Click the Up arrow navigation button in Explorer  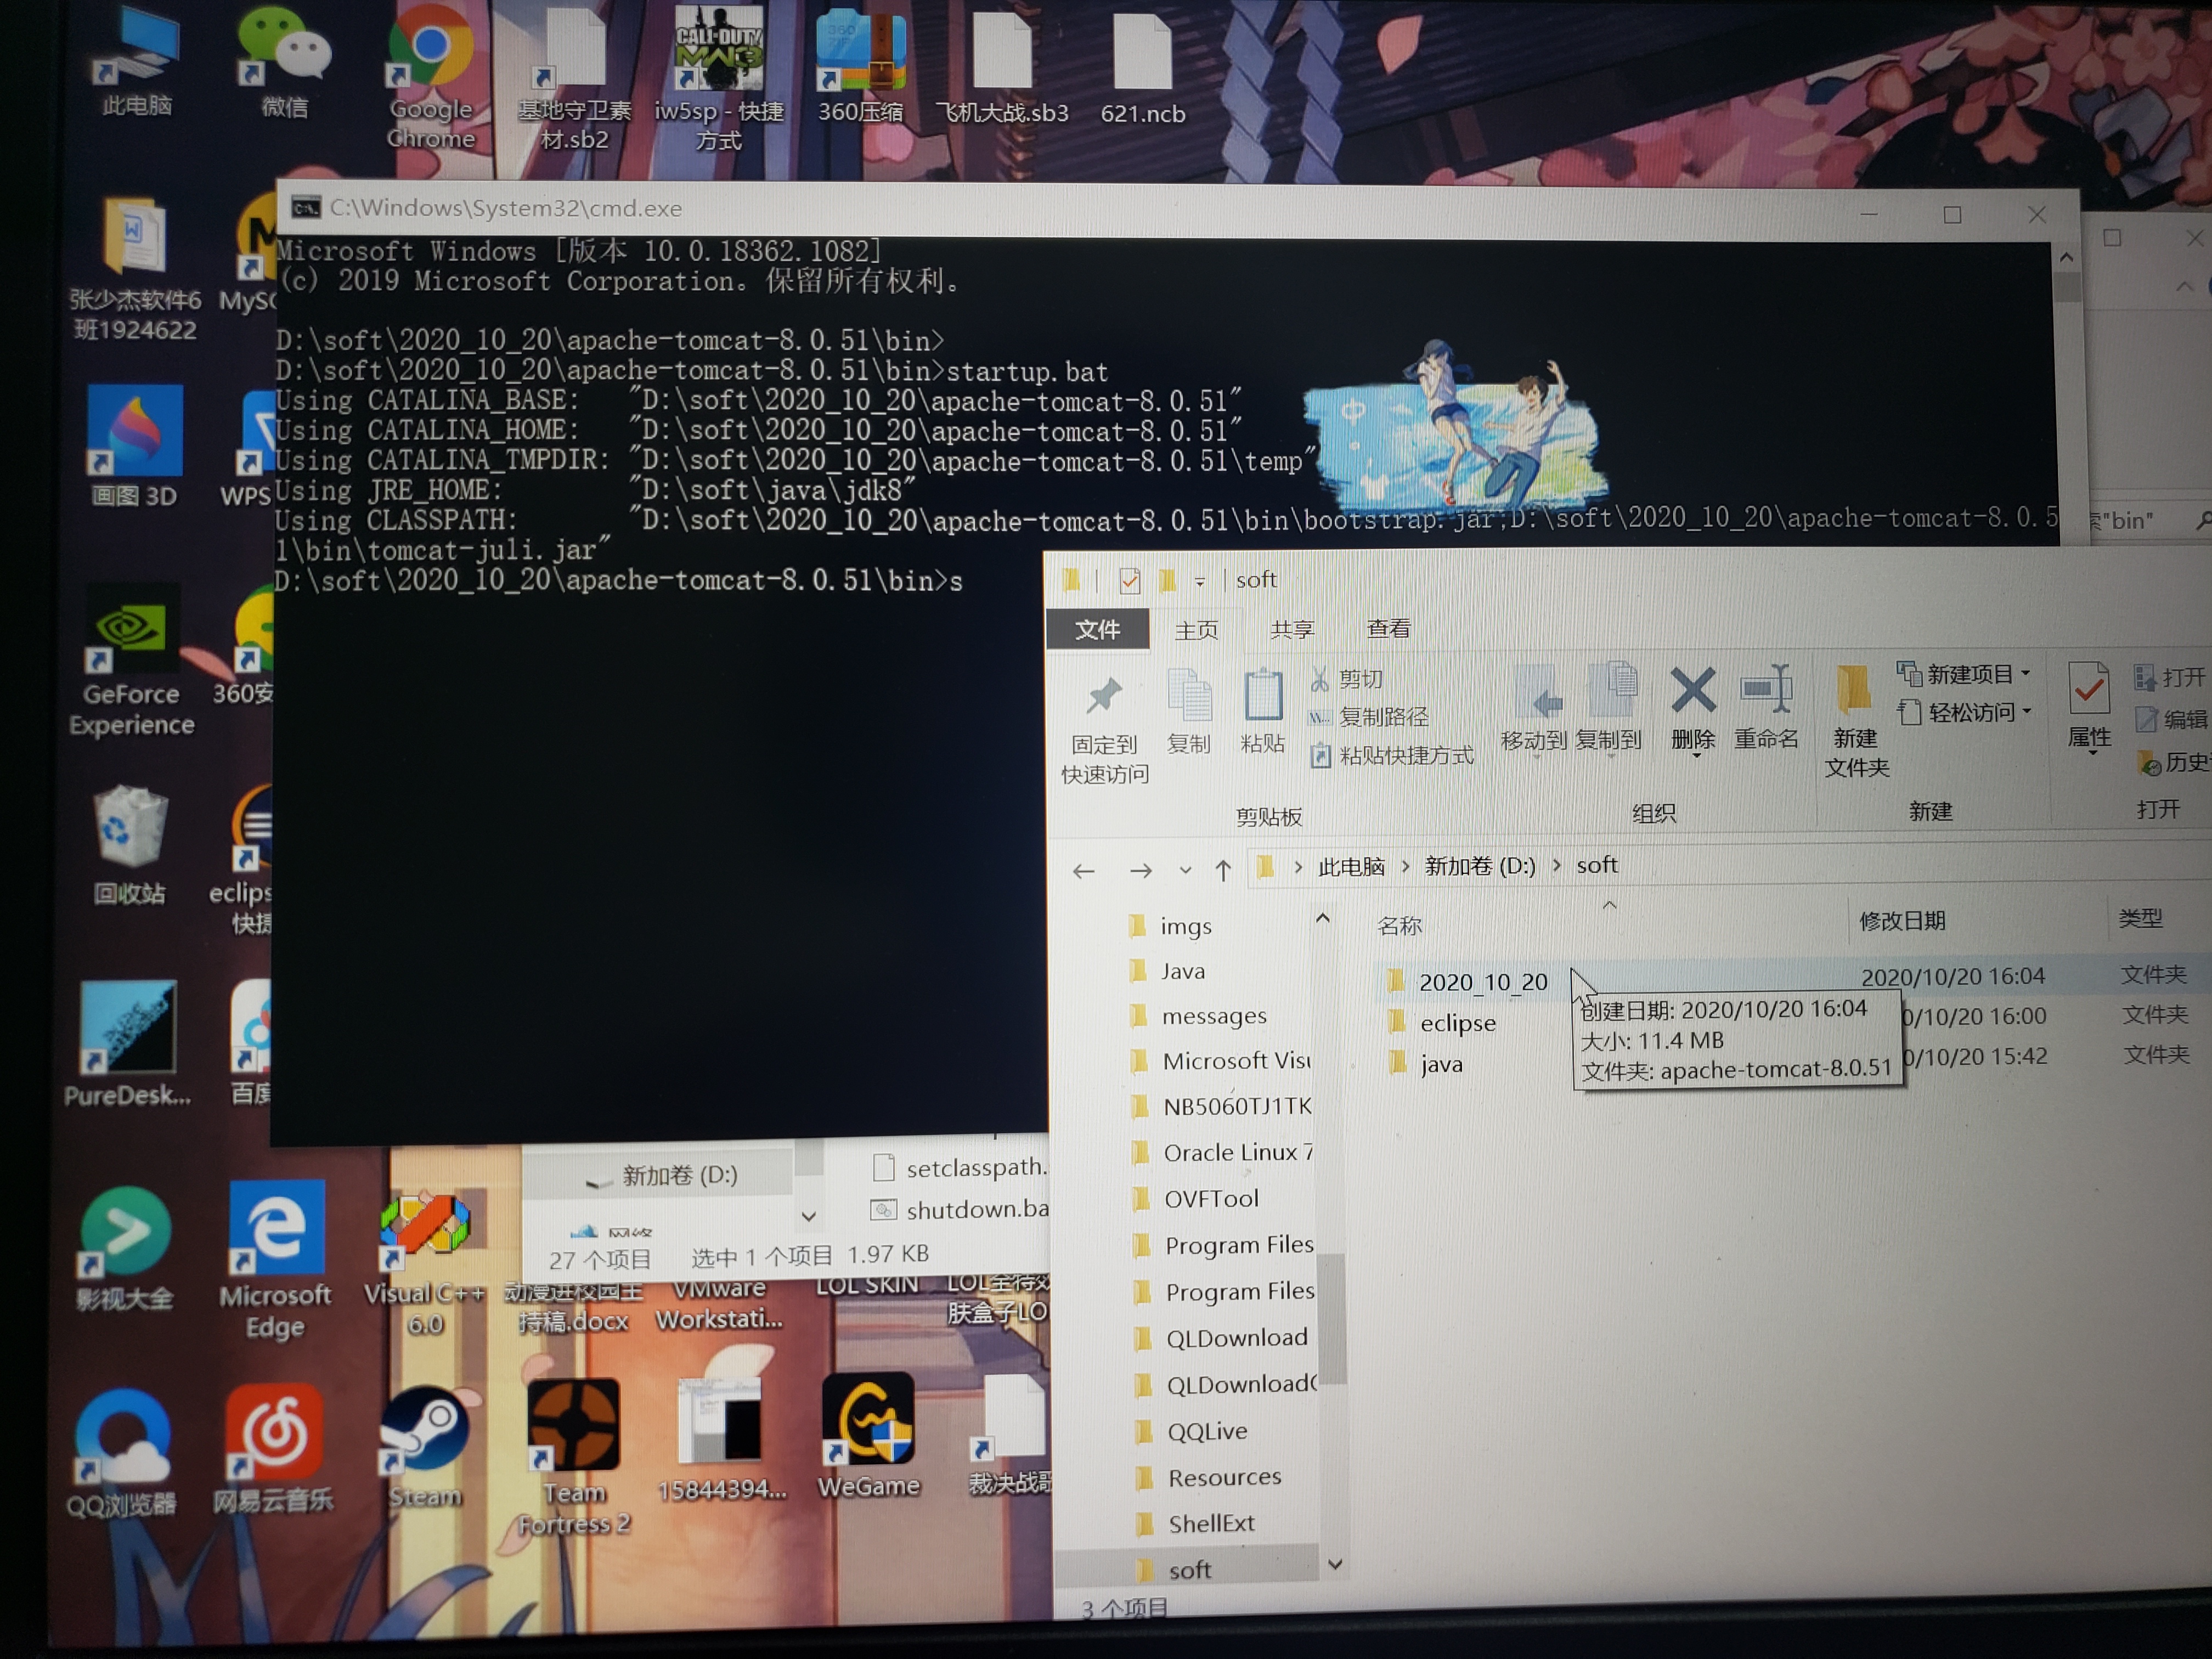tap(1223, 869)
